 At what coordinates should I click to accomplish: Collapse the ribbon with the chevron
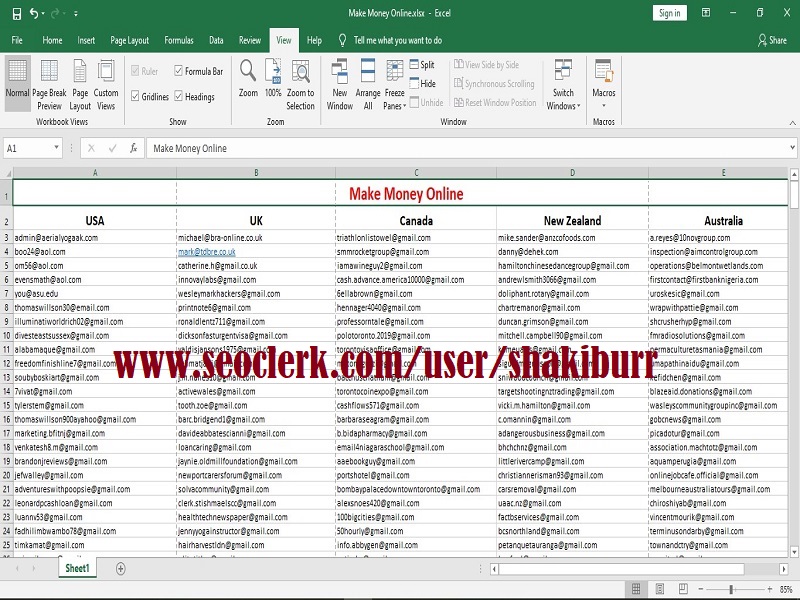point(792,123)
